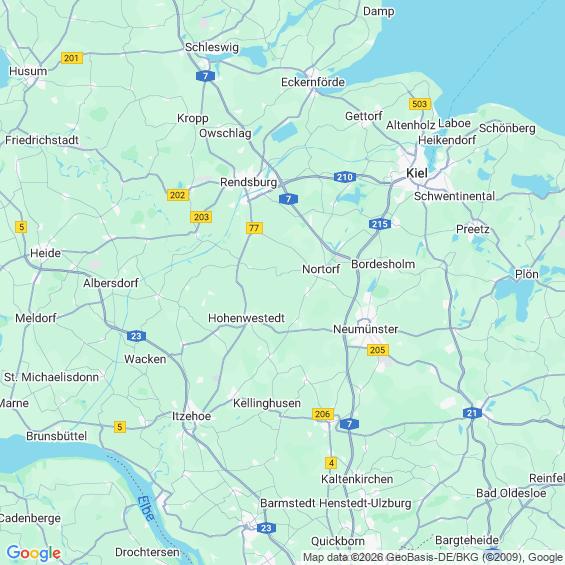Screen dimensions: 565x565
Task: Click the A215 highway shield
Action: (380, 224)
